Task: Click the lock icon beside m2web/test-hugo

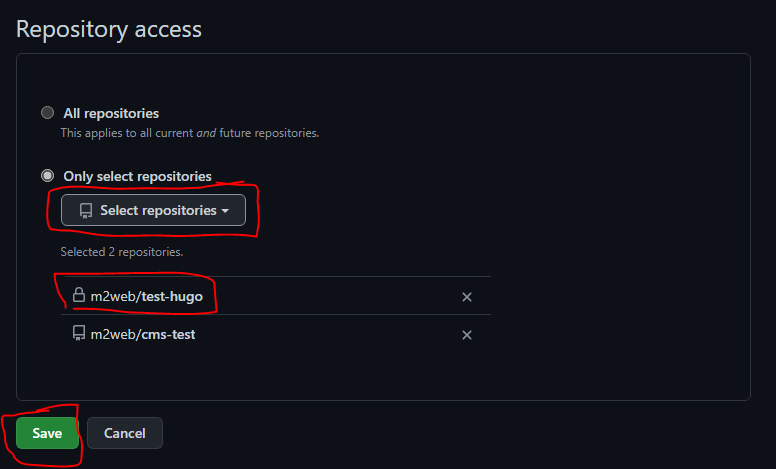Action: (79, 295)
